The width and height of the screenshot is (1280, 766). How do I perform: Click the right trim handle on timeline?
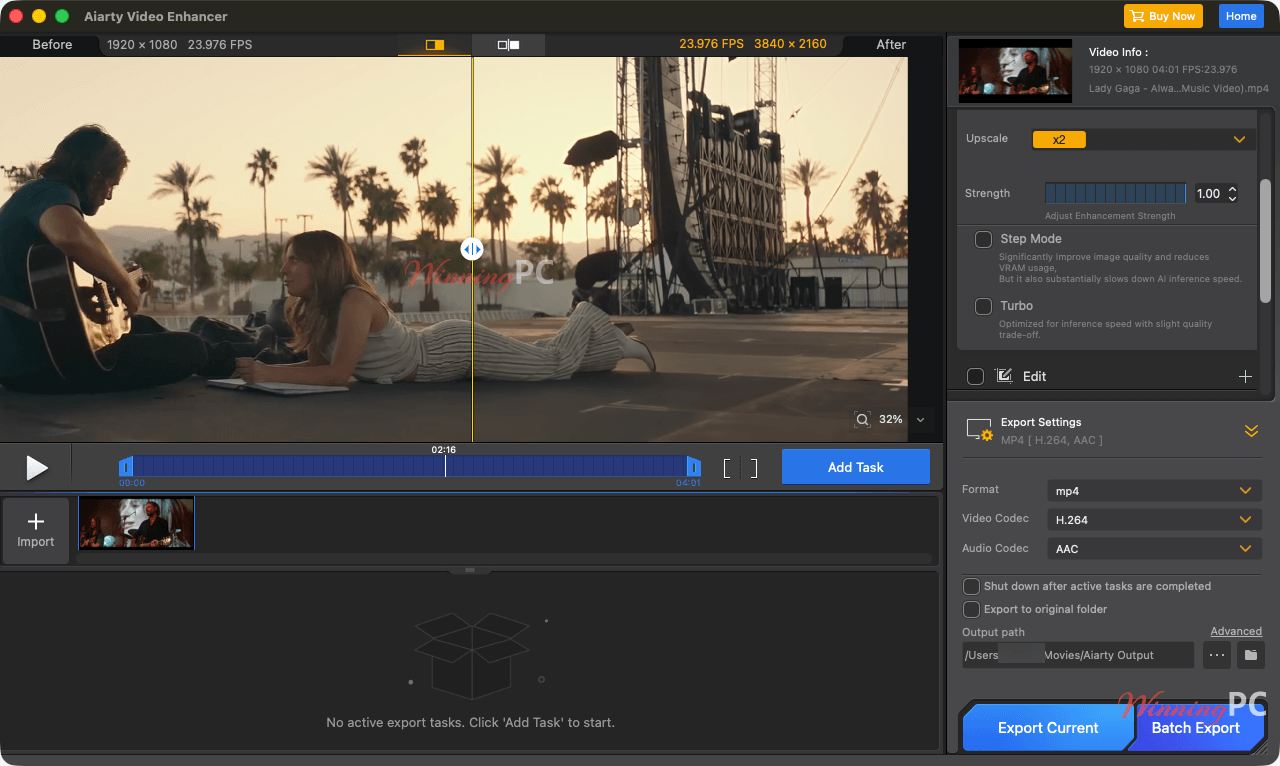[x=693, y=466]
